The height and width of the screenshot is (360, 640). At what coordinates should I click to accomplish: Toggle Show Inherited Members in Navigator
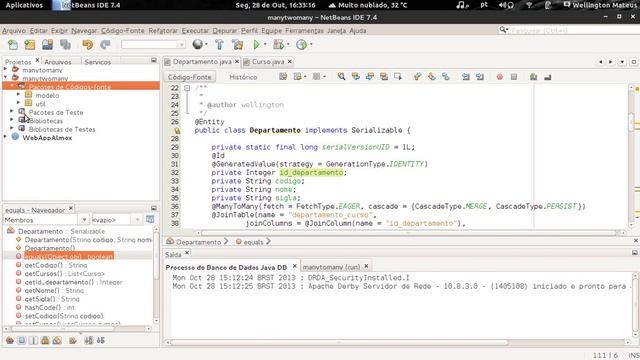click(x=10, y=340)
